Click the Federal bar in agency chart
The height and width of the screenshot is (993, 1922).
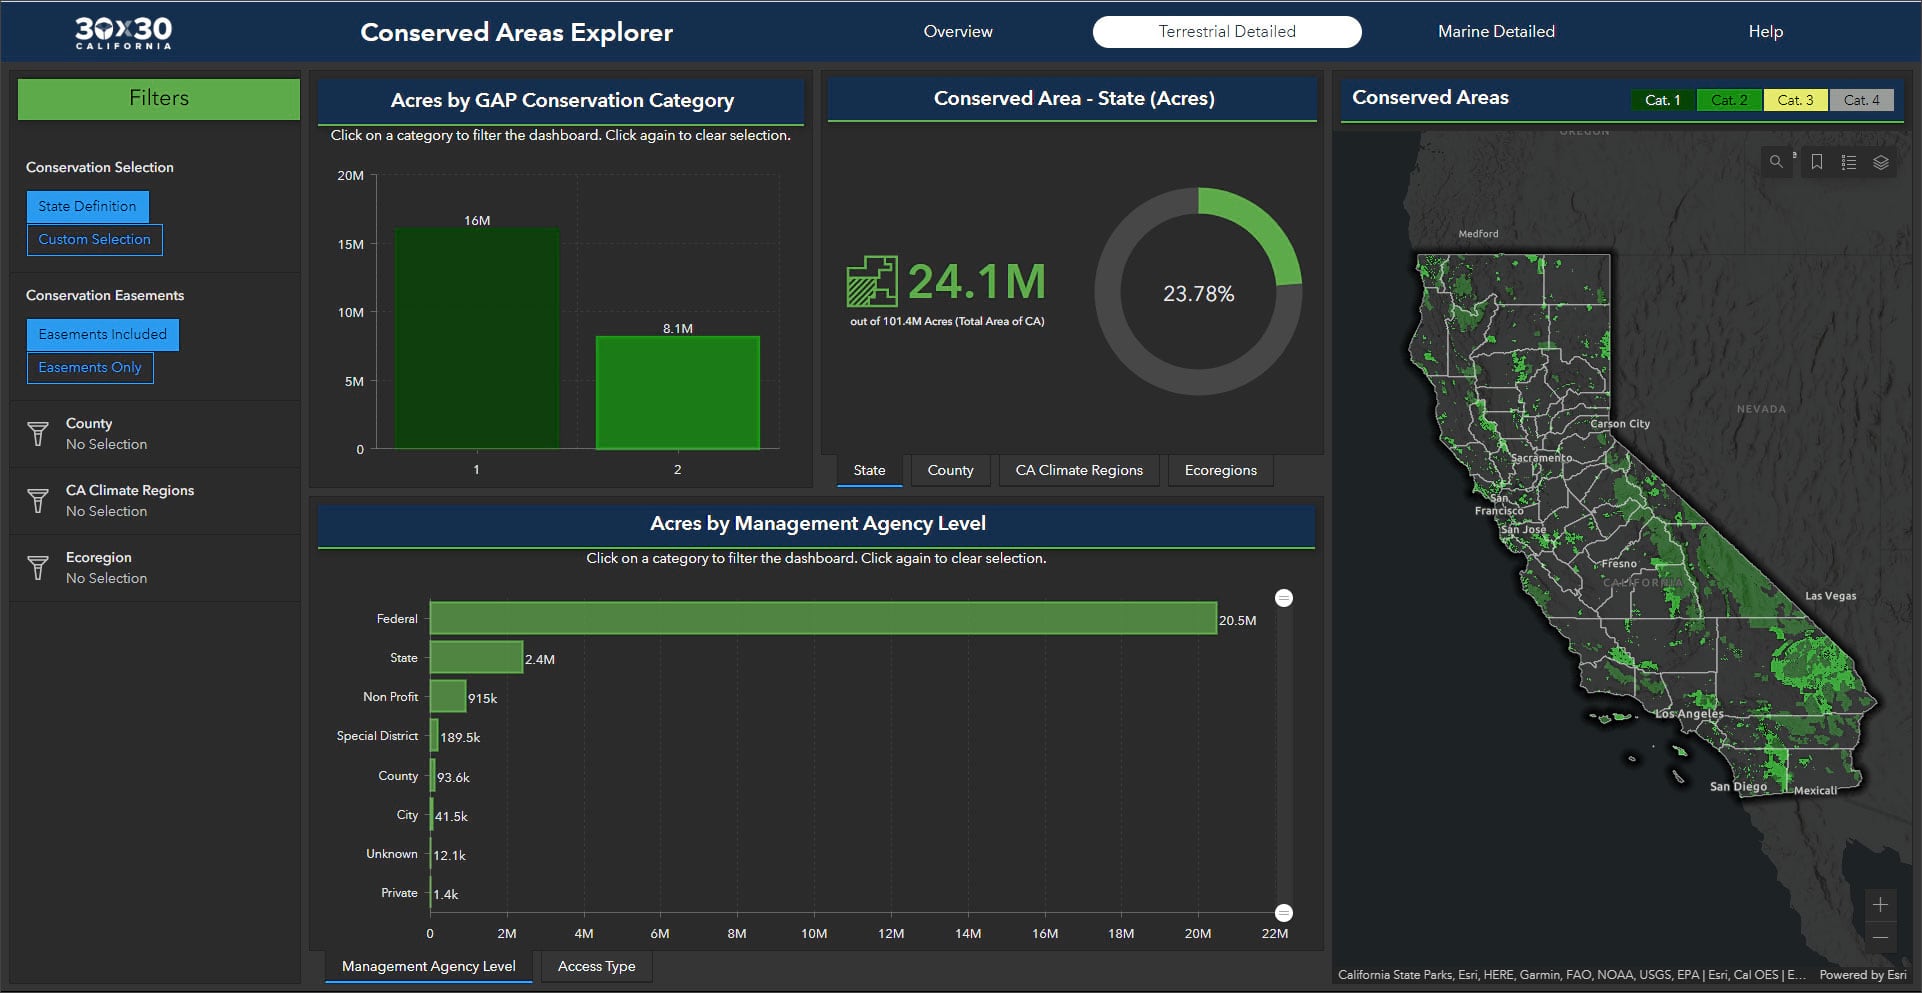[822, 619]
